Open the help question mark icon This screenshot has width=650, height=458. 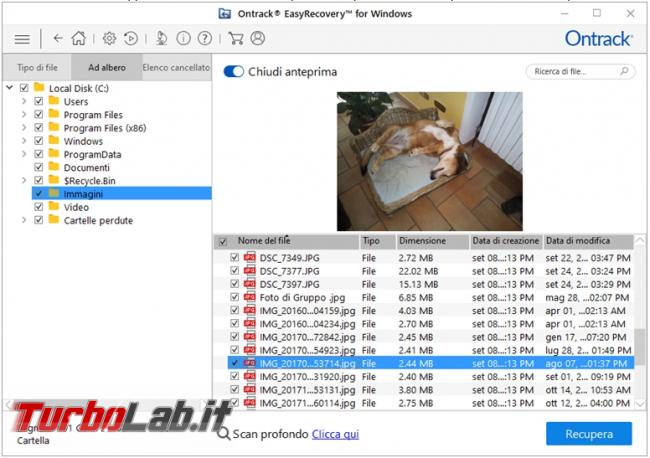point(204,39)
